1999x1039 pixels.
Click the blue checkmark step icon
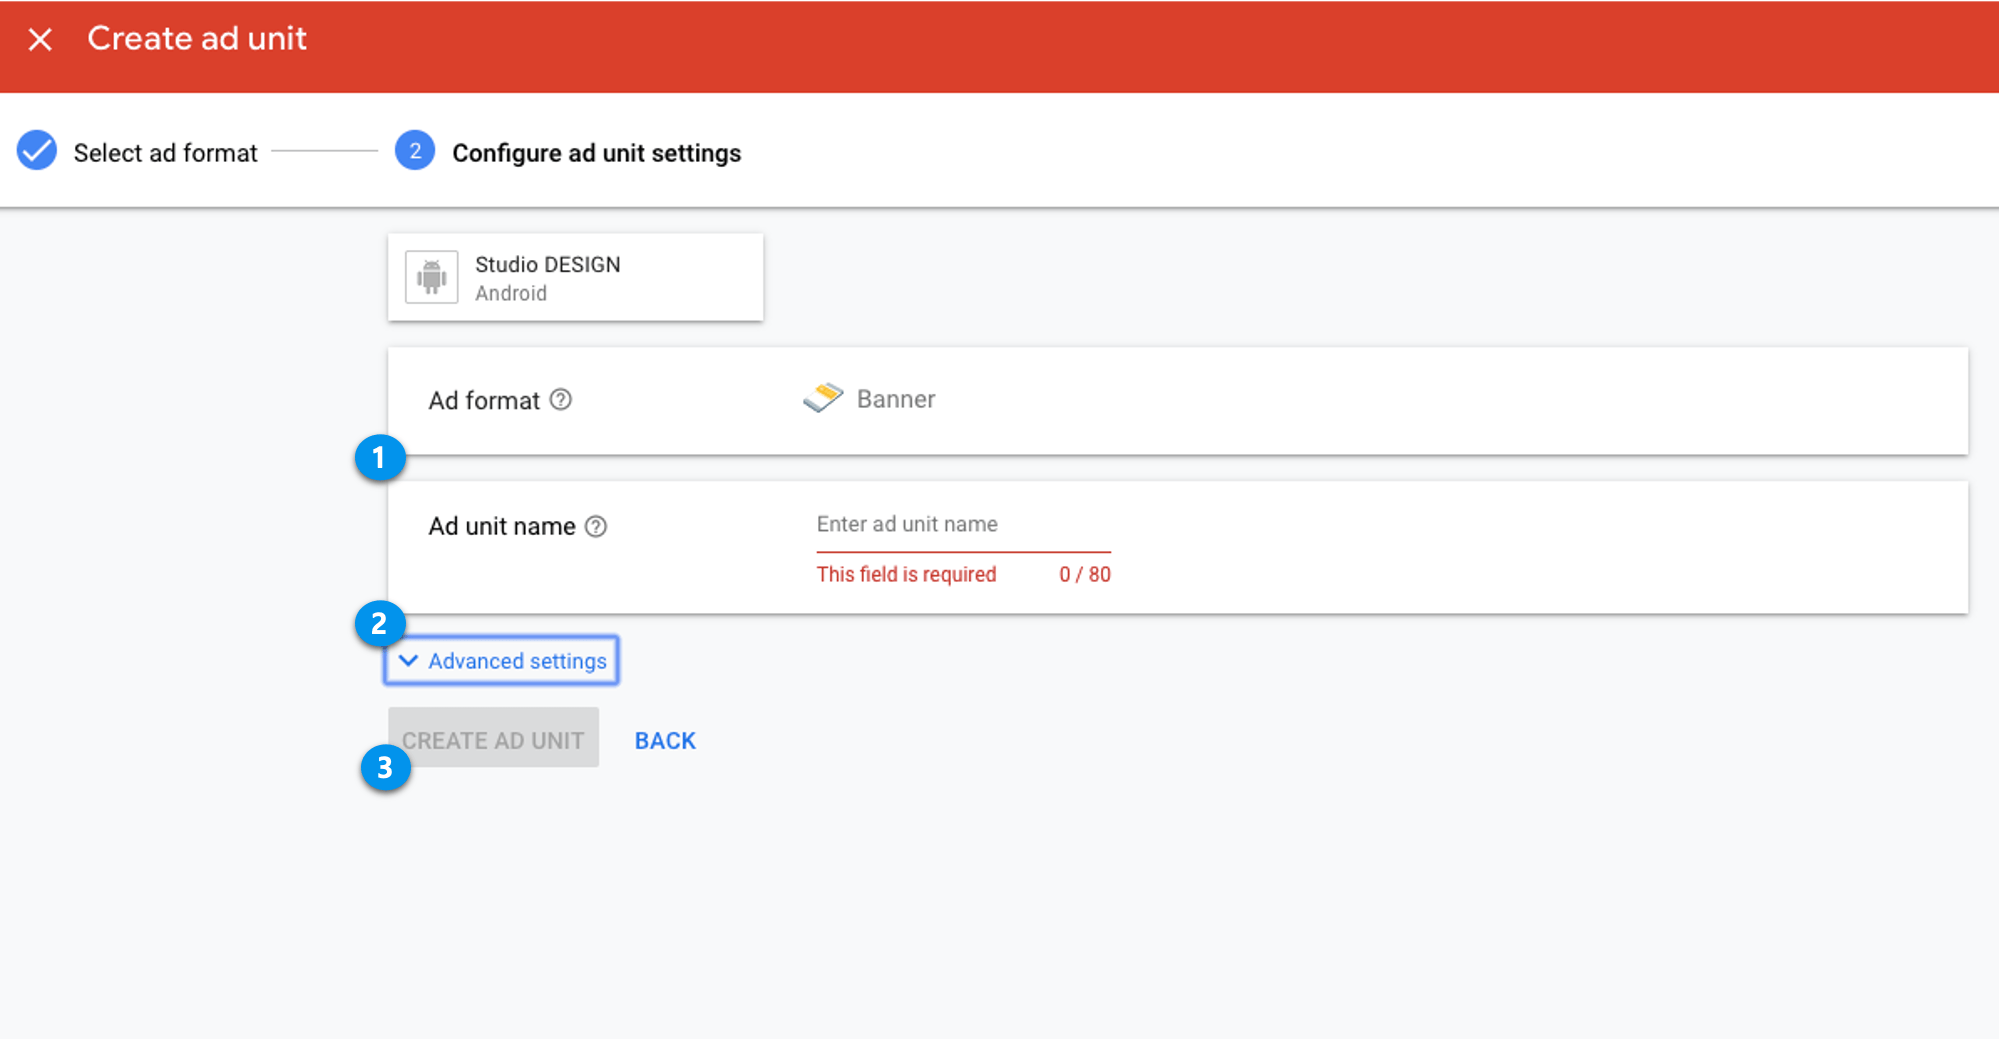[x=37, y=151]
